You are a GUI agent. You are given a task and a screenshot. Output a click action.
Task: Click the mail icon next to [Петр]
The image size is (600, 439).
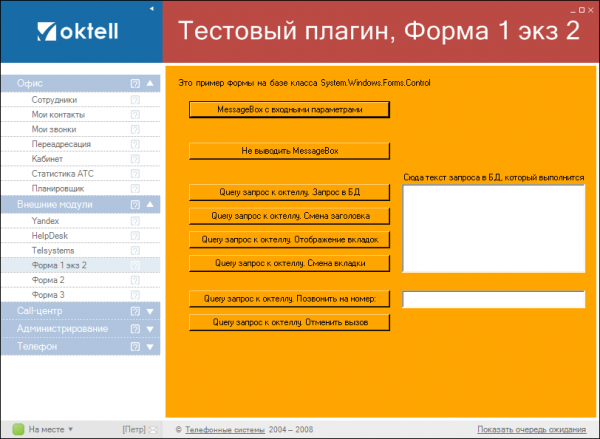click(152, 429)
